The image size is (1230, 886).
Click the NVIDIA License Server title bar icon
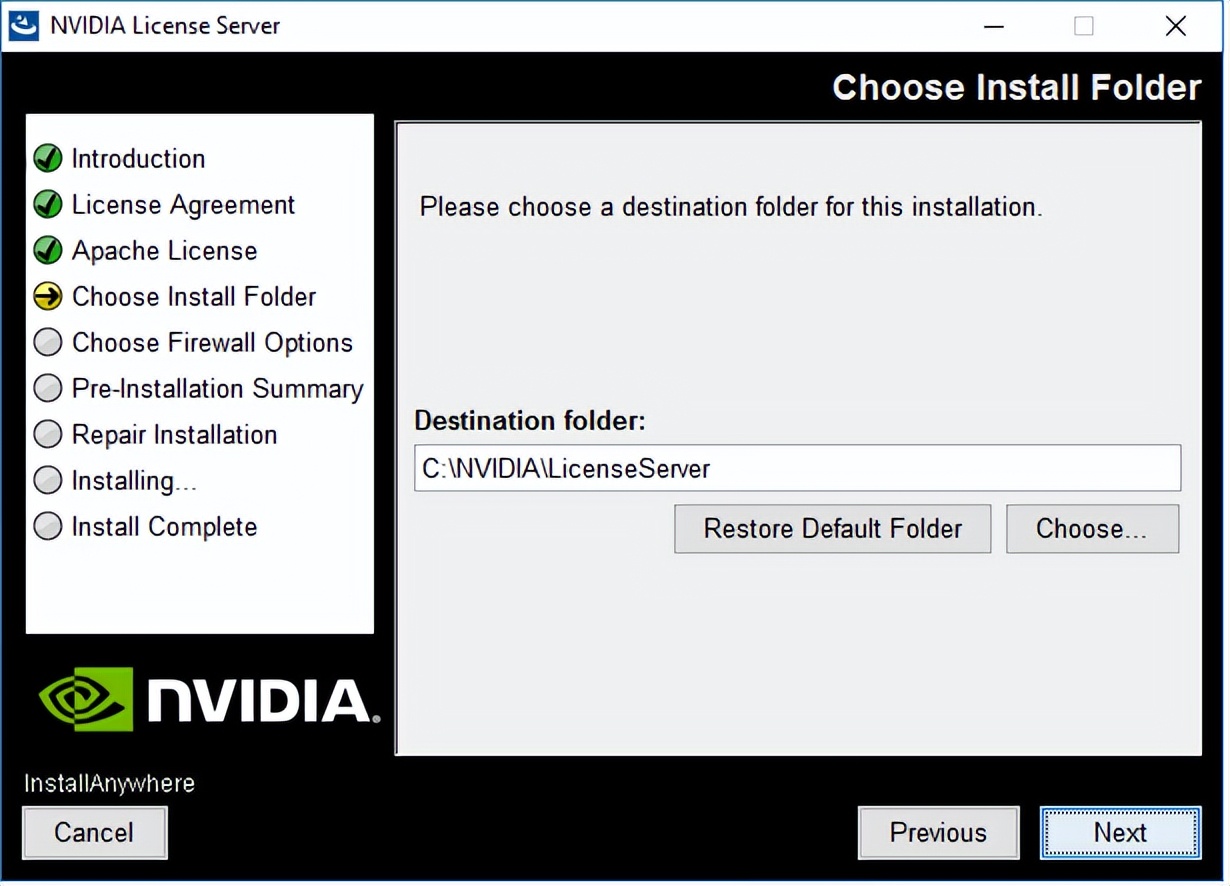24,25
